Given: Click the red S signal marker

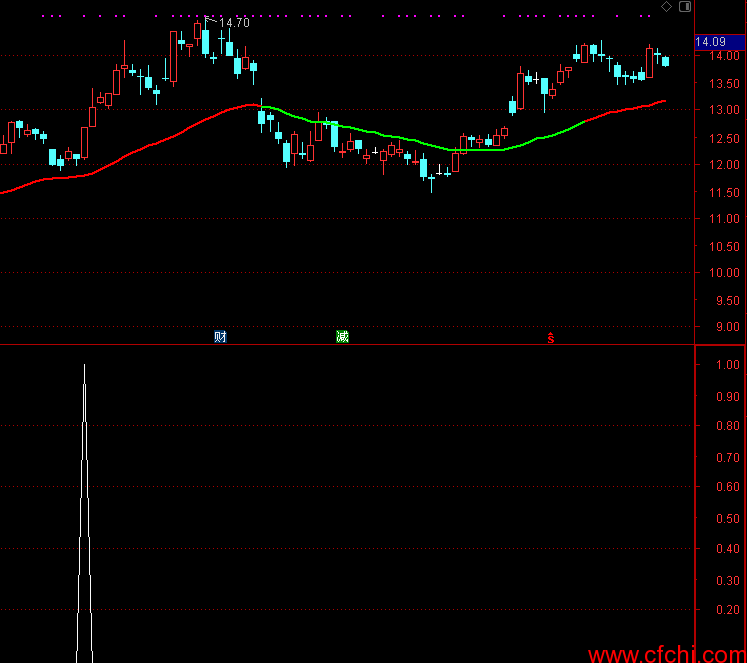Looking at the screenshot, I should point(551,338).
